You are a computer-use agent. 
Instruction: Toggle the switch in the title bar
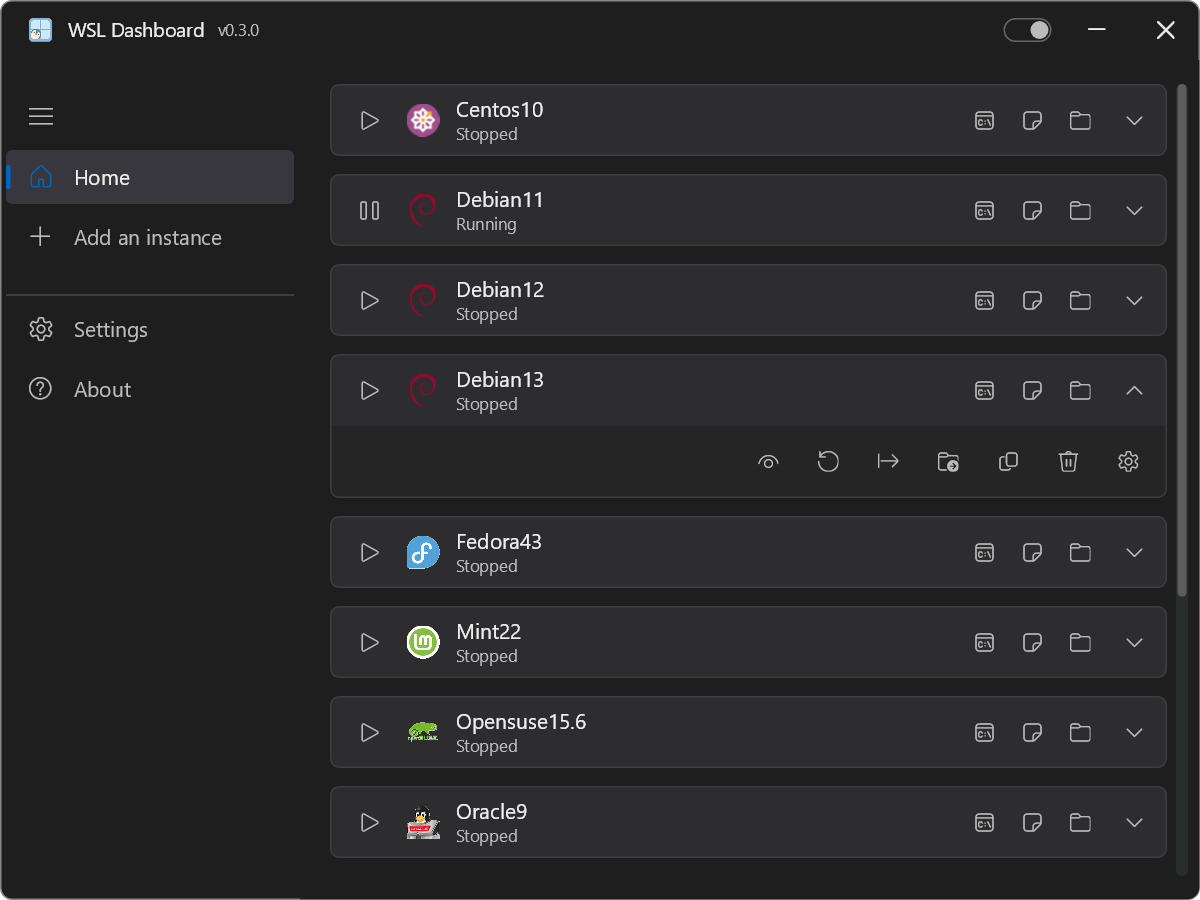pos(1027,30)
